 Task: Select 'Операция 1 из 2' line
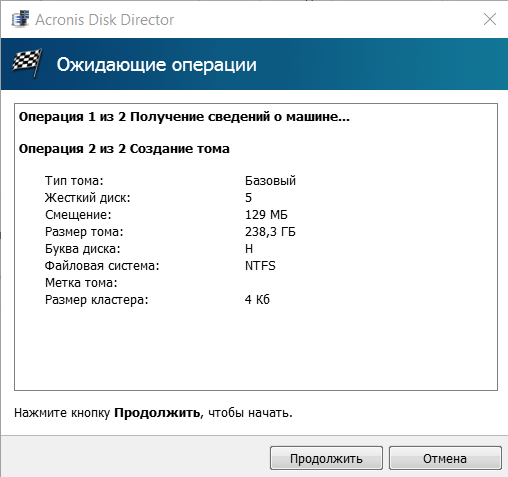tap(184, 117)
